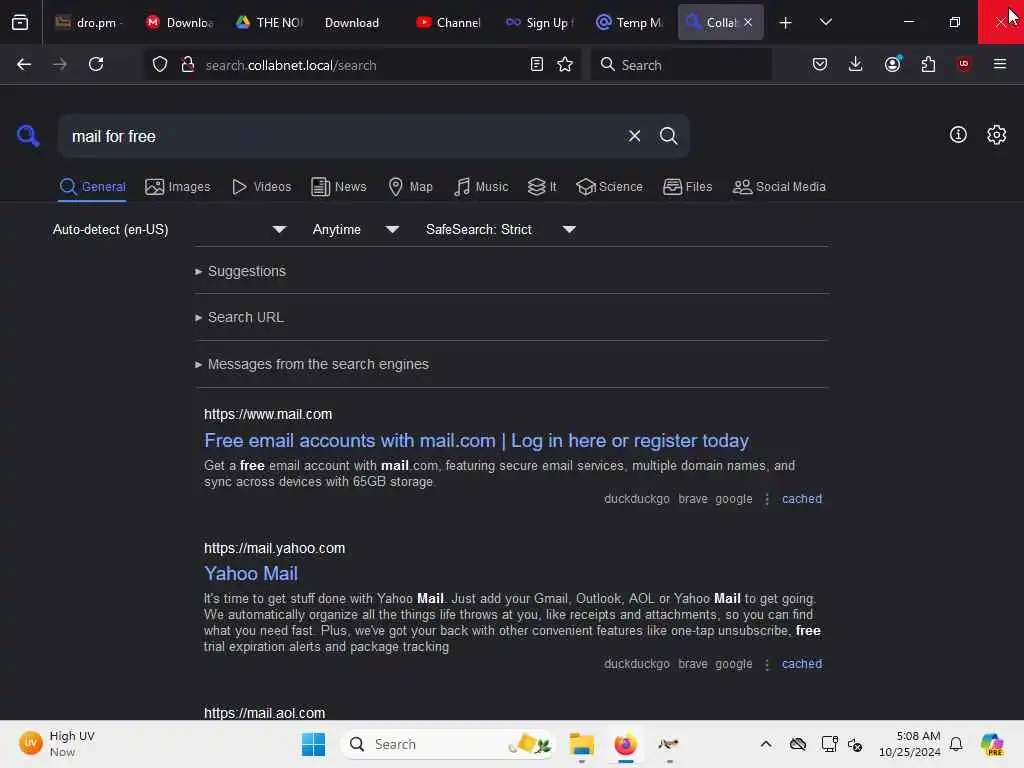Save page to Pocket icon
Viewport: 1024px width, 768px height.
(x=820, y=64)
